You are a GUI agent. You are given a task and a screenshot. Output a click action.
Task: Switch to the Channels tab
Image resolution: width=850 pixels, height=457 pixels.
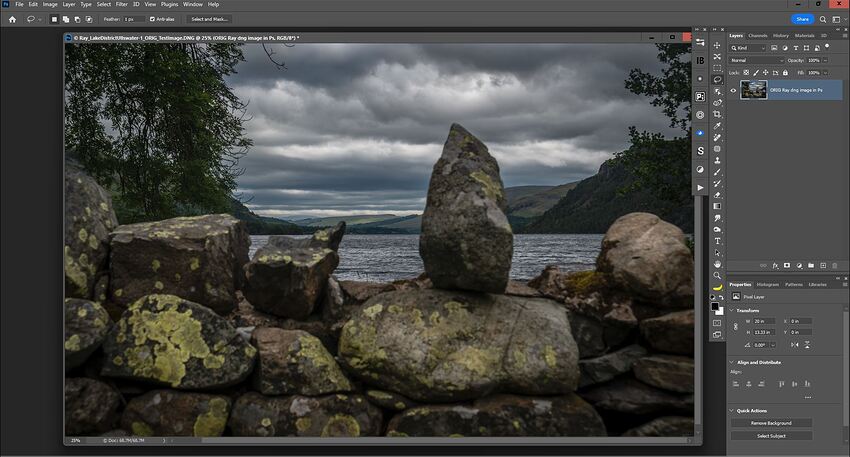click(757, 35)
